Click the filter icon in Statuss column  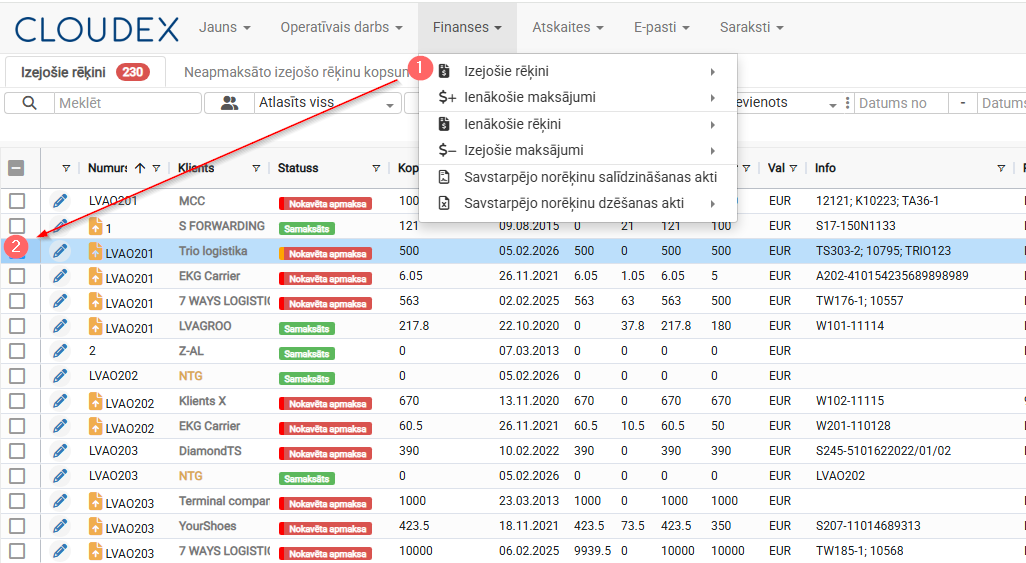[x=376, y=168]
